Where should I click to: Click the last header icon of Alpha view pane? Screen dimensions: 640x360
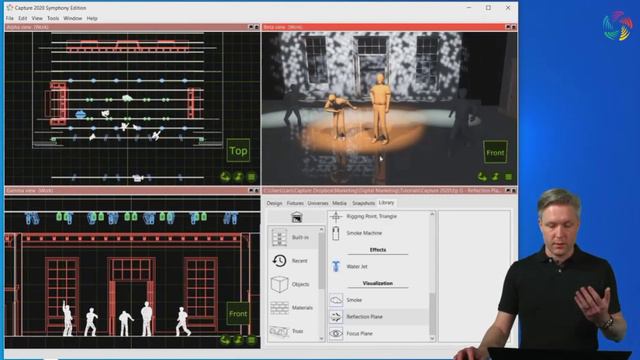point(257,27)
